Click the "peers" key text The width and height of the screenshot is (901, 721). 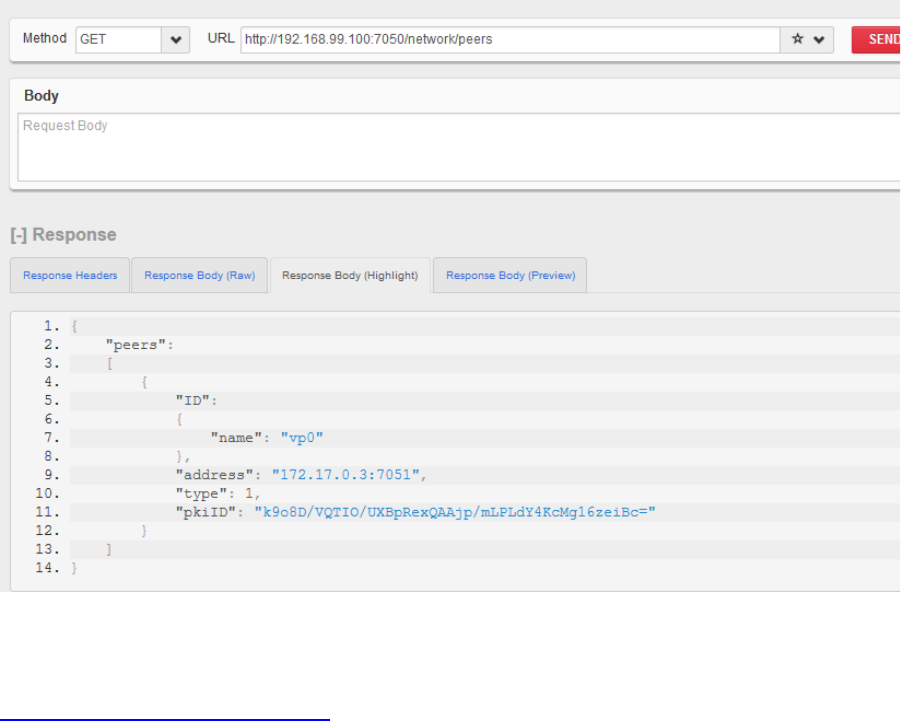pos(136,345)
